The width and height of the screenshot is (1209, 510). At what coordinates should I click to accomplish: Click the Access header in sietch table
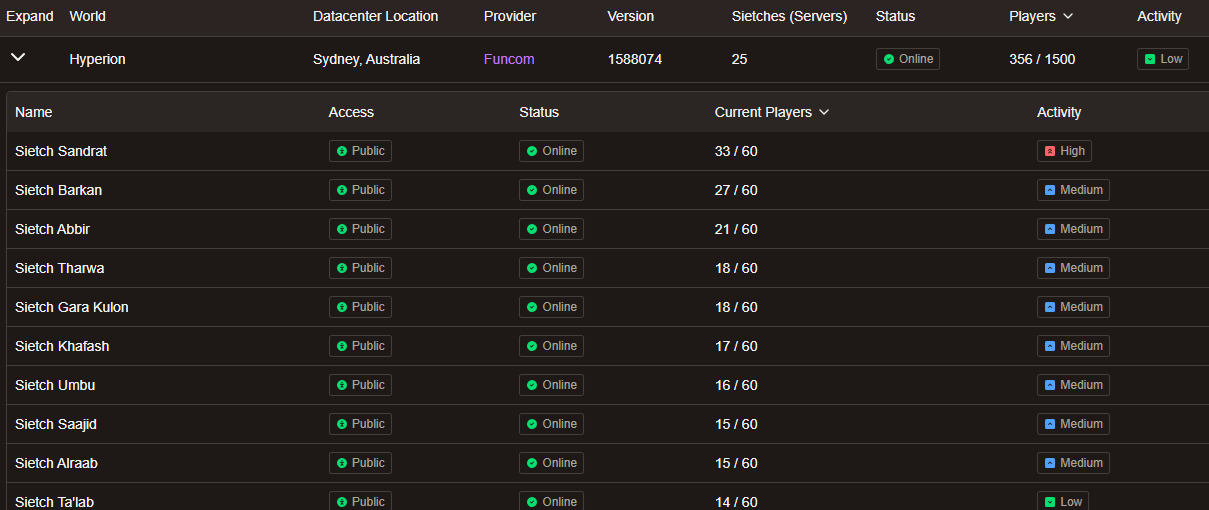click(x=352, y=112)
